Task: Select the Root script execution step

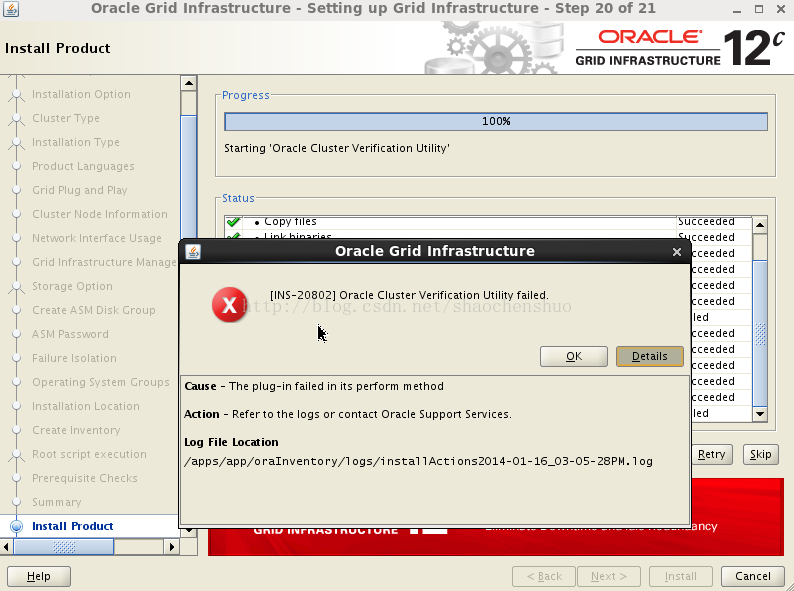Action: pyautogui.click(x=89, y=454)
